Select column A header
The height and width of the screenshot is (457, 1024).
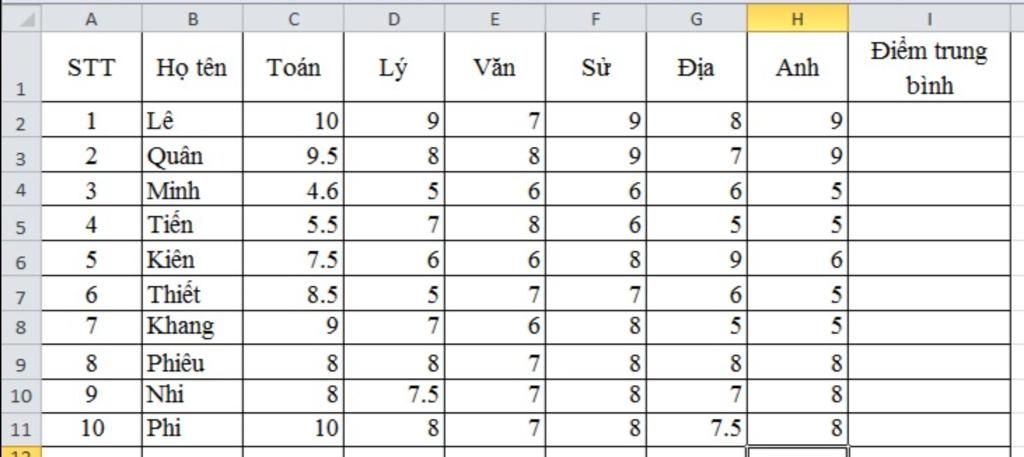[x=91, y=18]
